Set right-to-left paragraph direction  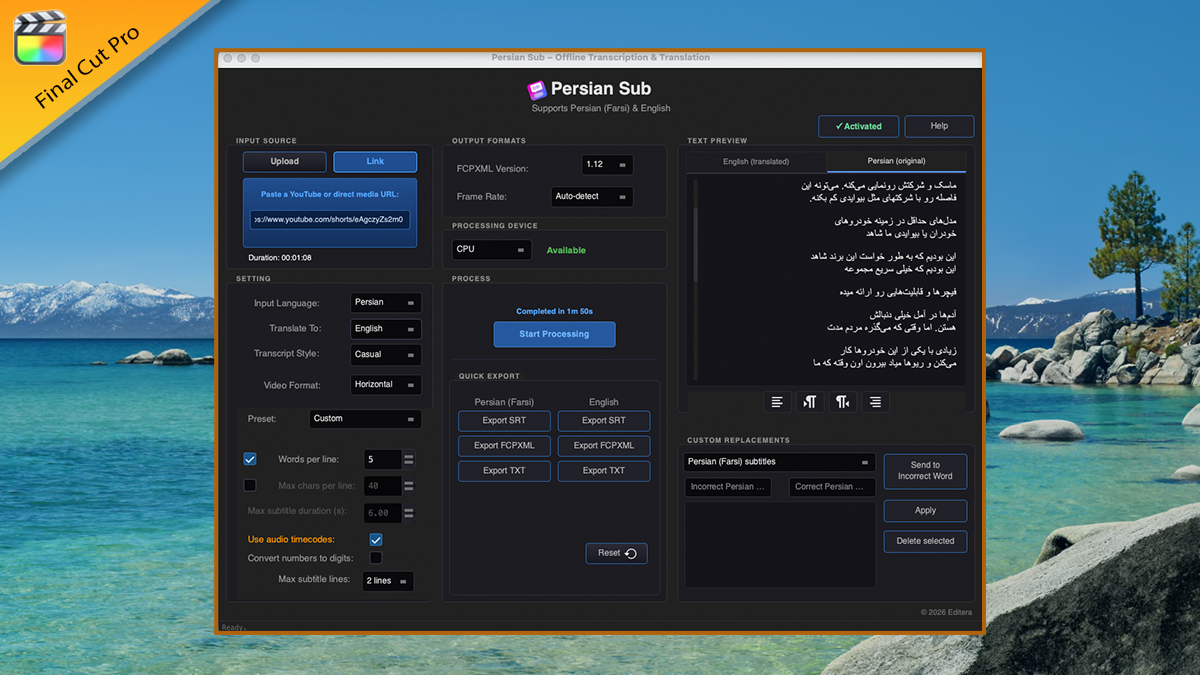843,402
